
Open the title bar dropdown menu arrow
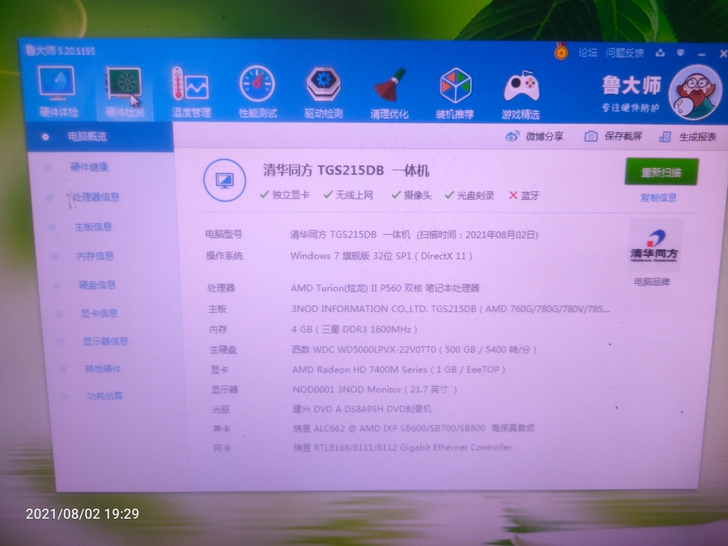[680, 53]
